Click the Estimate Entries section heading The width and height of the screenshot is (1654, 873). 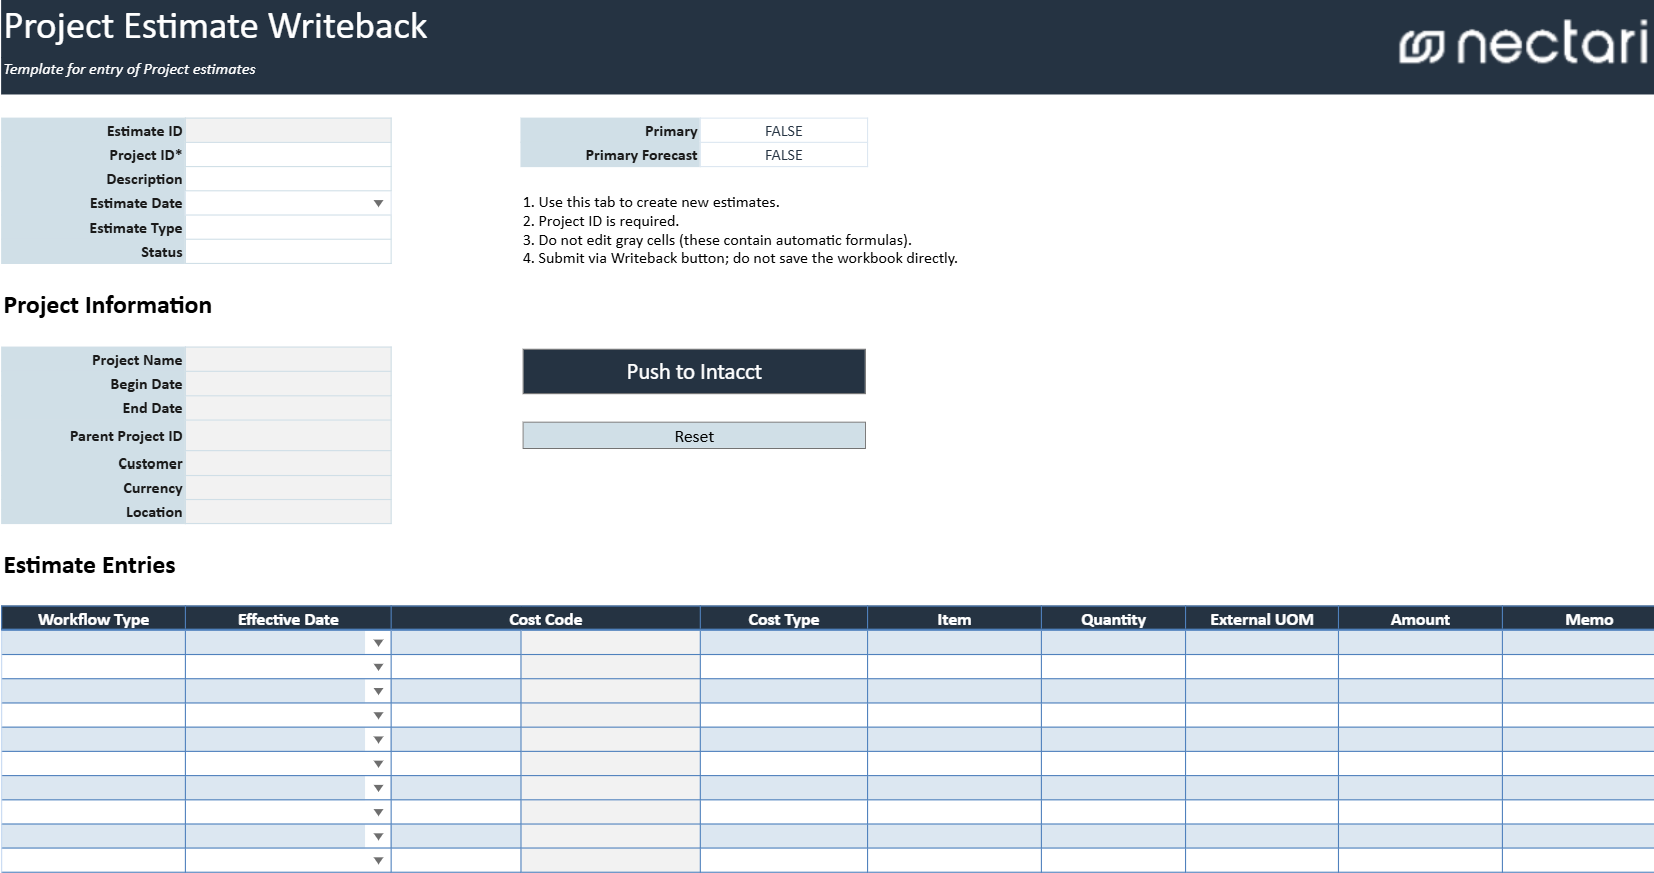click(90, 565)
